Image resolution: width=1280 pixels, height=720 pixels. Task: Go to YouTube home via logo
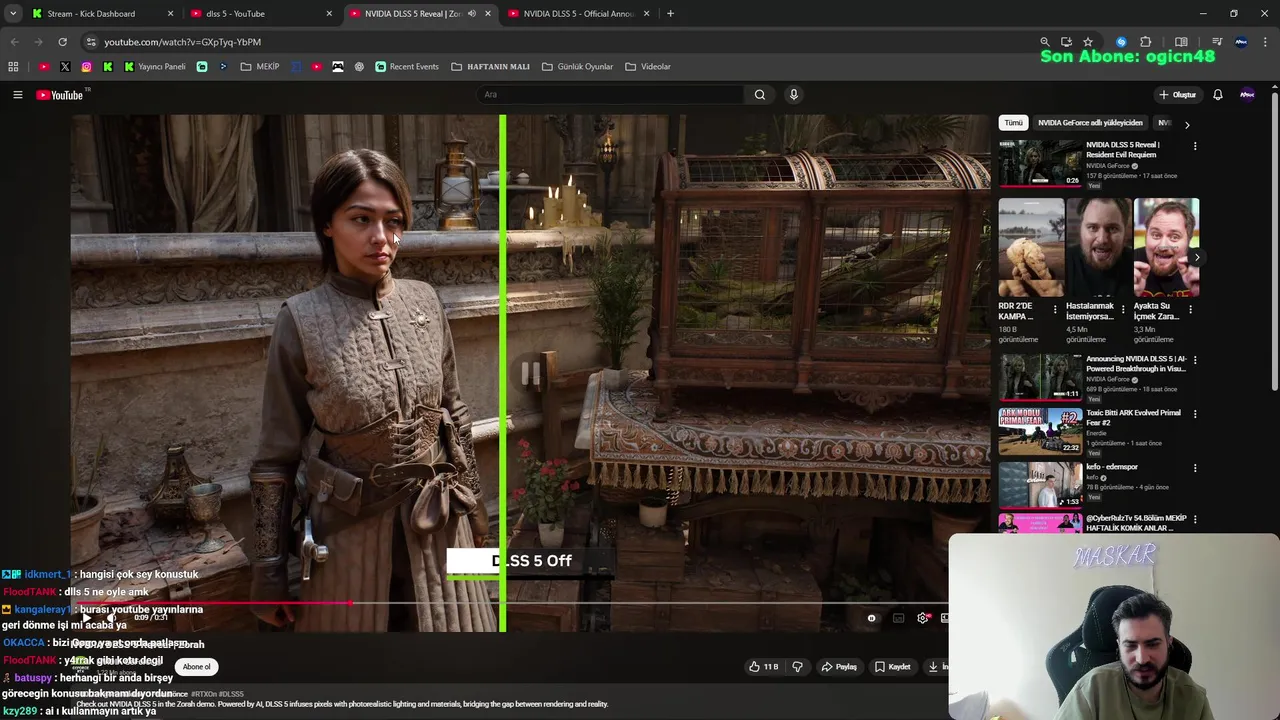click(x=62, y=95)
